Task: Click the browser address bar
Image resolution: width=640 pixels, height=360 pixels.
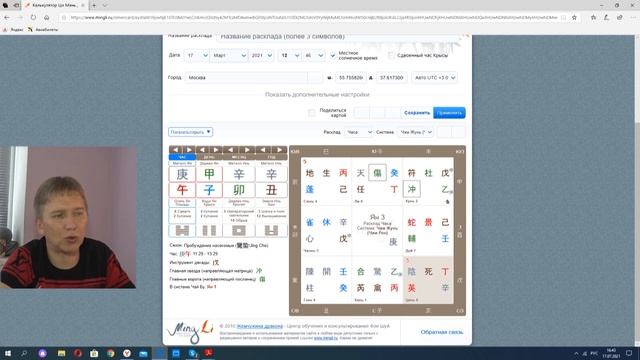Action: coord(313,18)
